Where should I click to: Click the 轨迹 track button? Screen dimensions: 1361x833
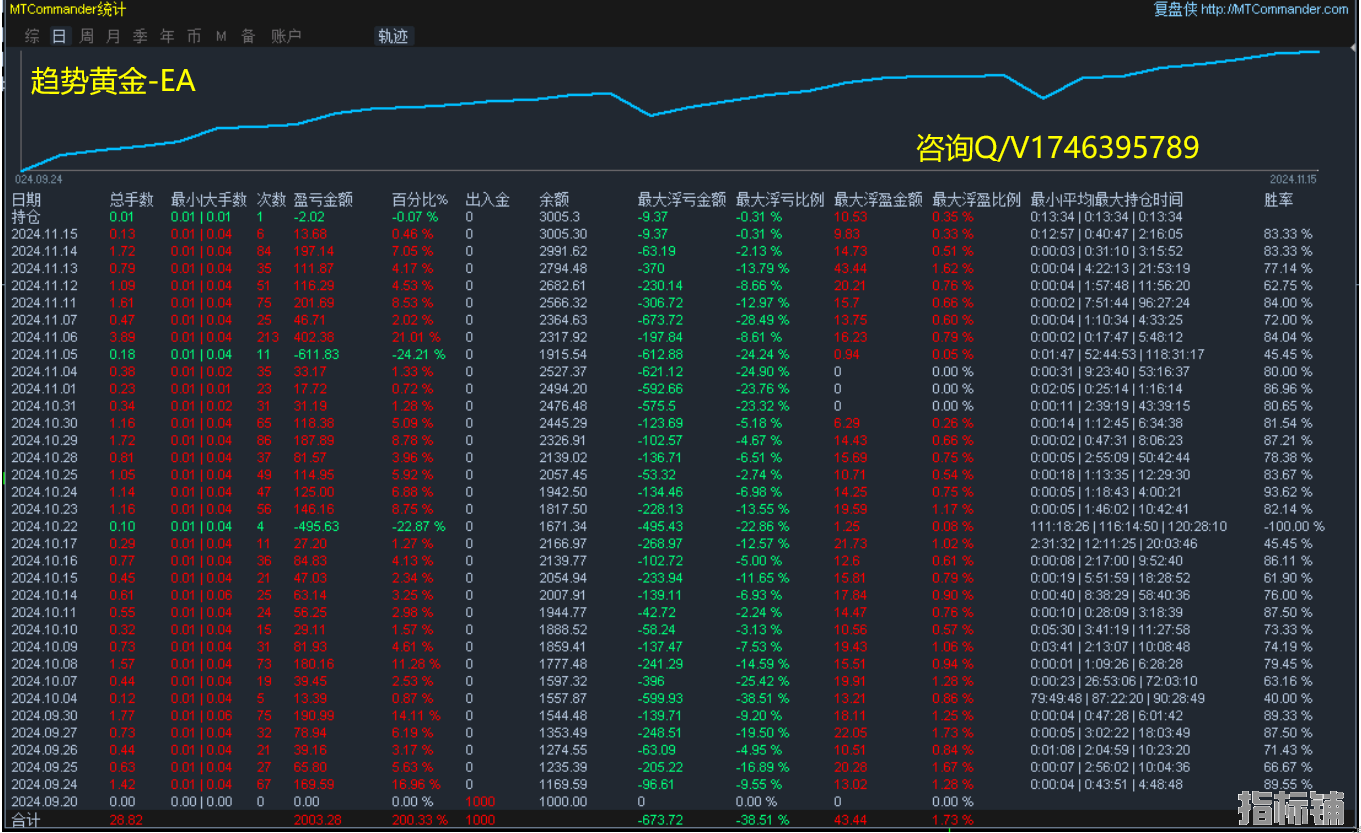click(393, 36)
